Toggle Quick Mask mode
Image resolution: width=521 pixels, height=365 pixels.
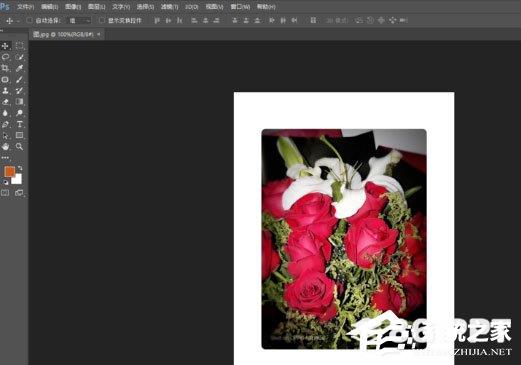tap(5, 193)
